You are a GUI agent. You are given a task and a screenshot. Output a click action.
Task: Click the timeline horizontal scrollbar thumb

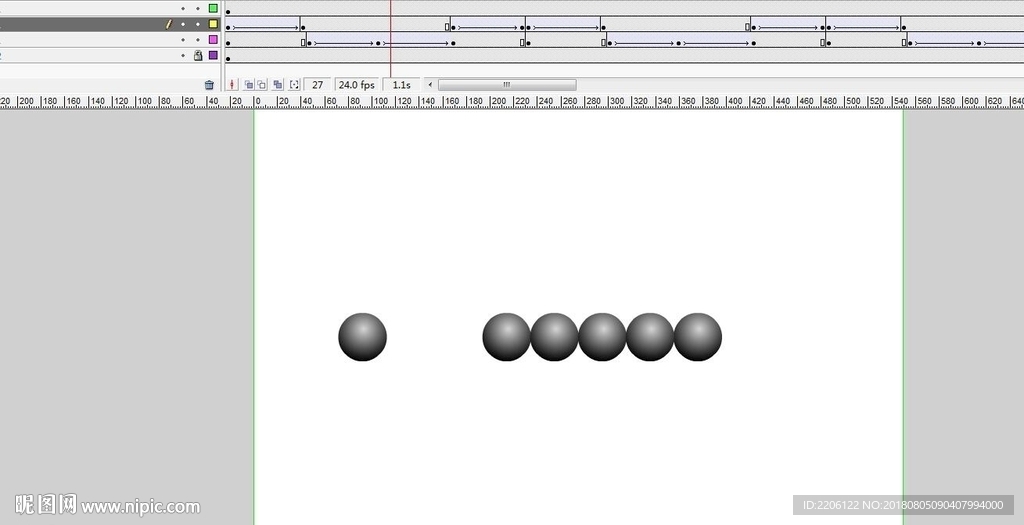click(x=507, y=86)
